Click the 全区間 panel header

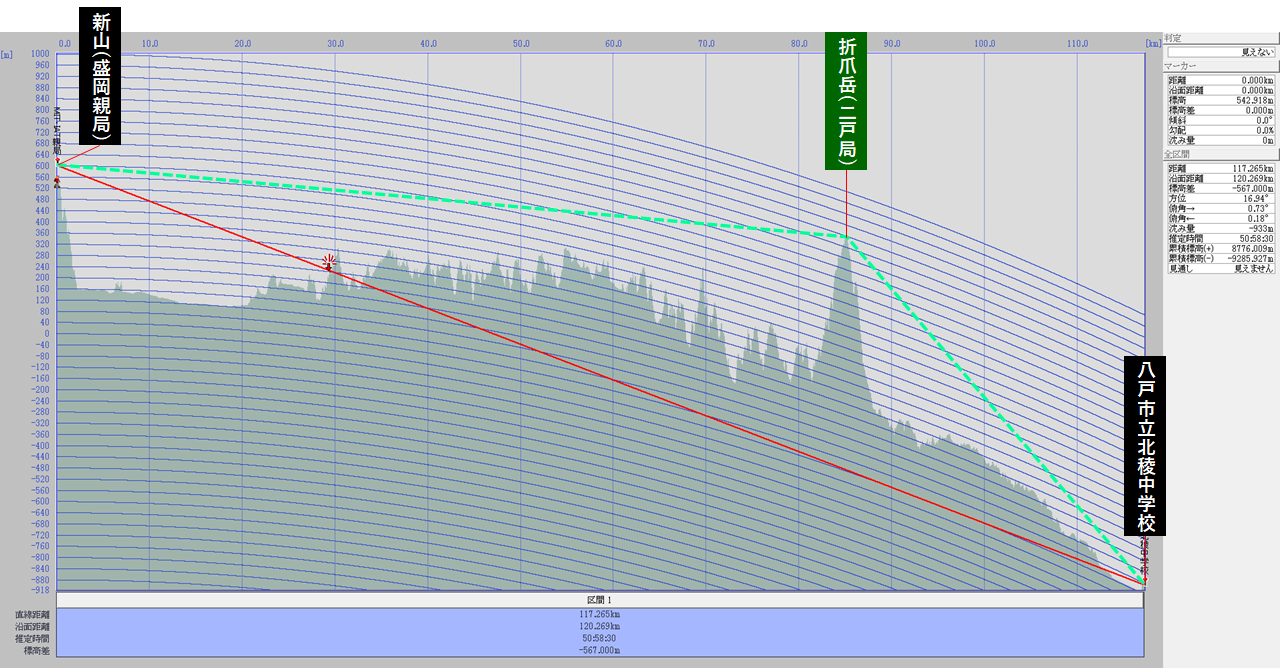[1221, 155]
